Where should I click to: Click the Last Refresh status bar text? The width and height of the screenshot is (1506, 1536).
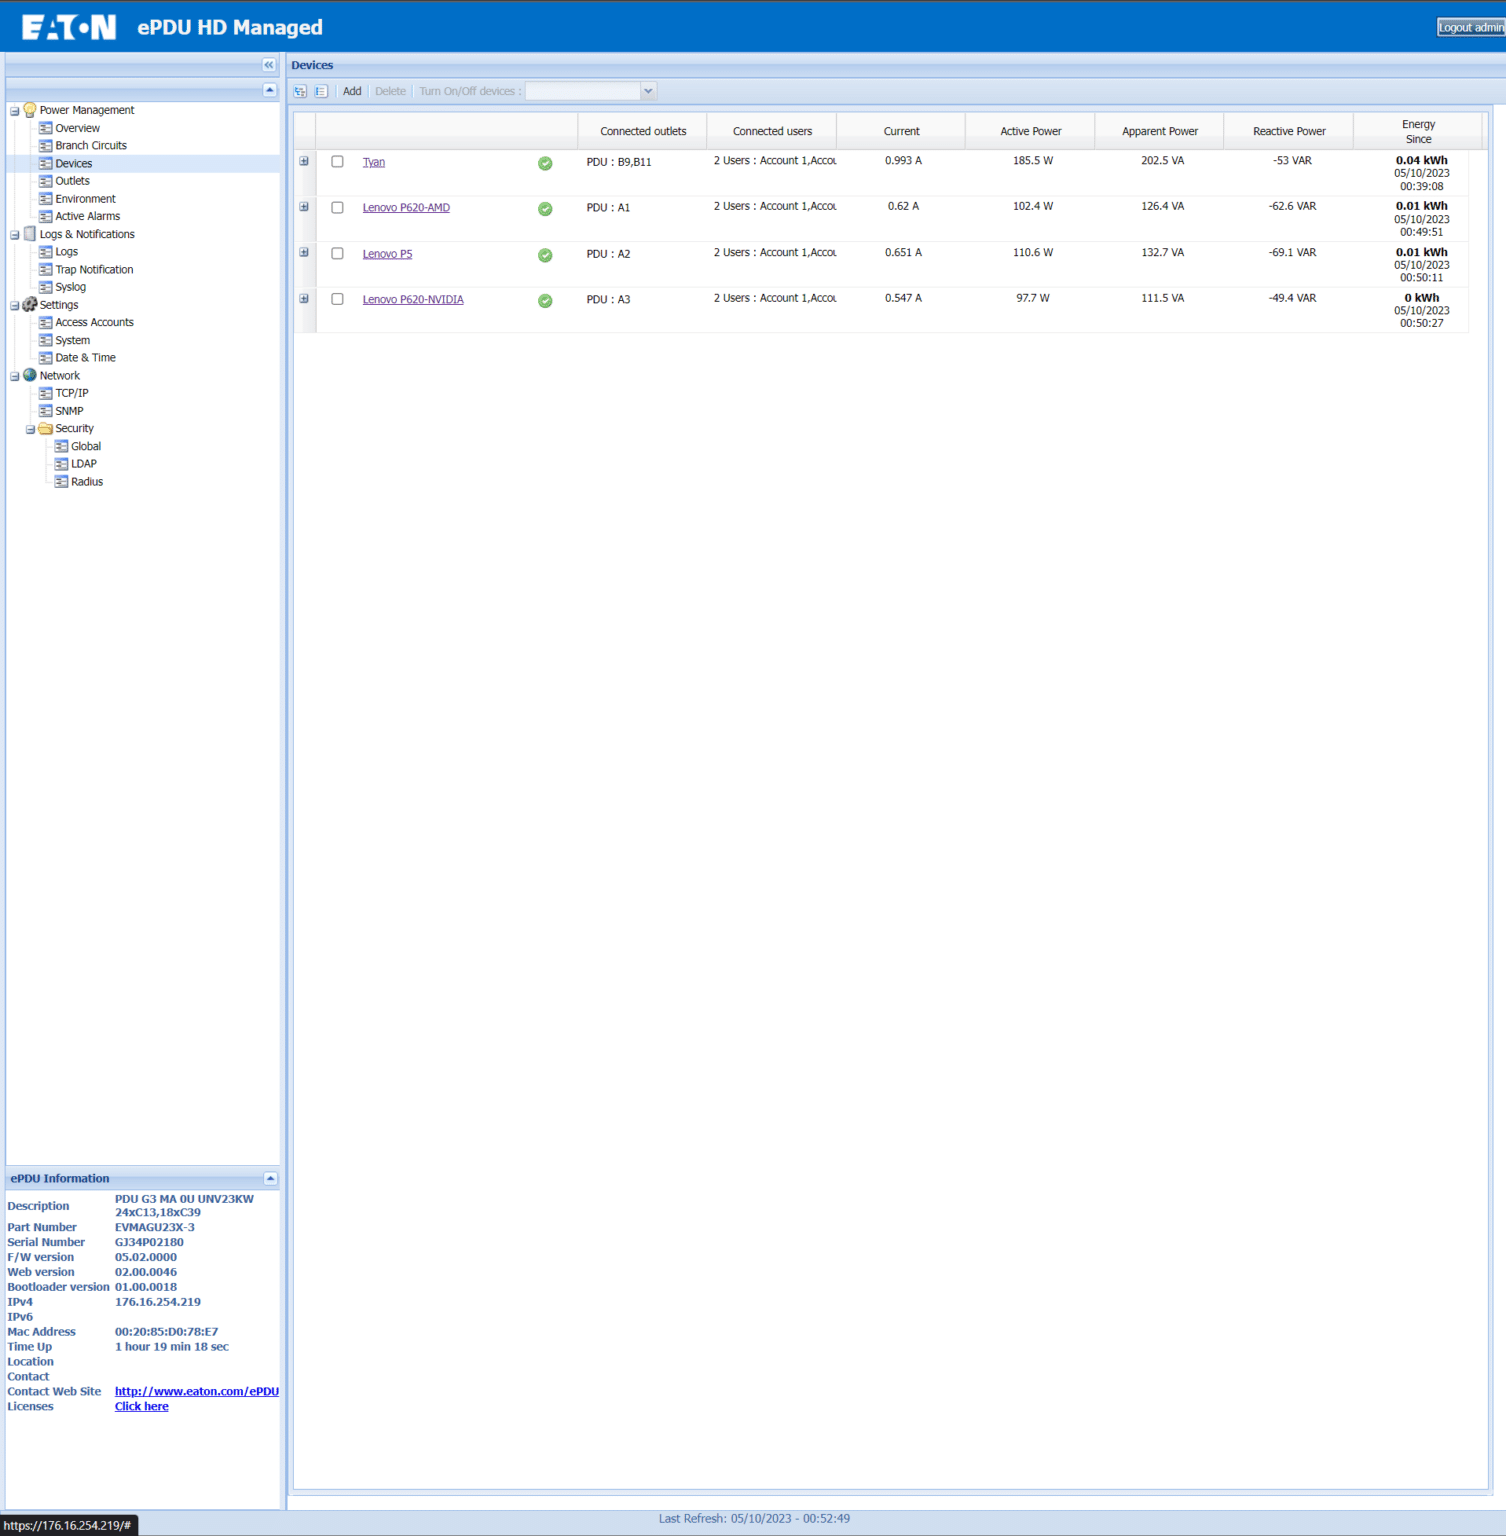pyautogui.click(x=754, y=1518)
